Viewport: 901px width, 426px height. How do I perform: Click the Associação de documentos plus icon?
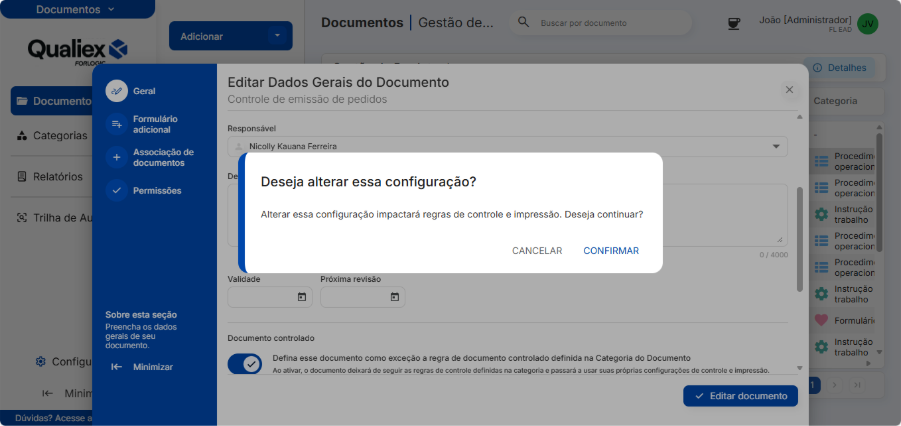point(117,157)
